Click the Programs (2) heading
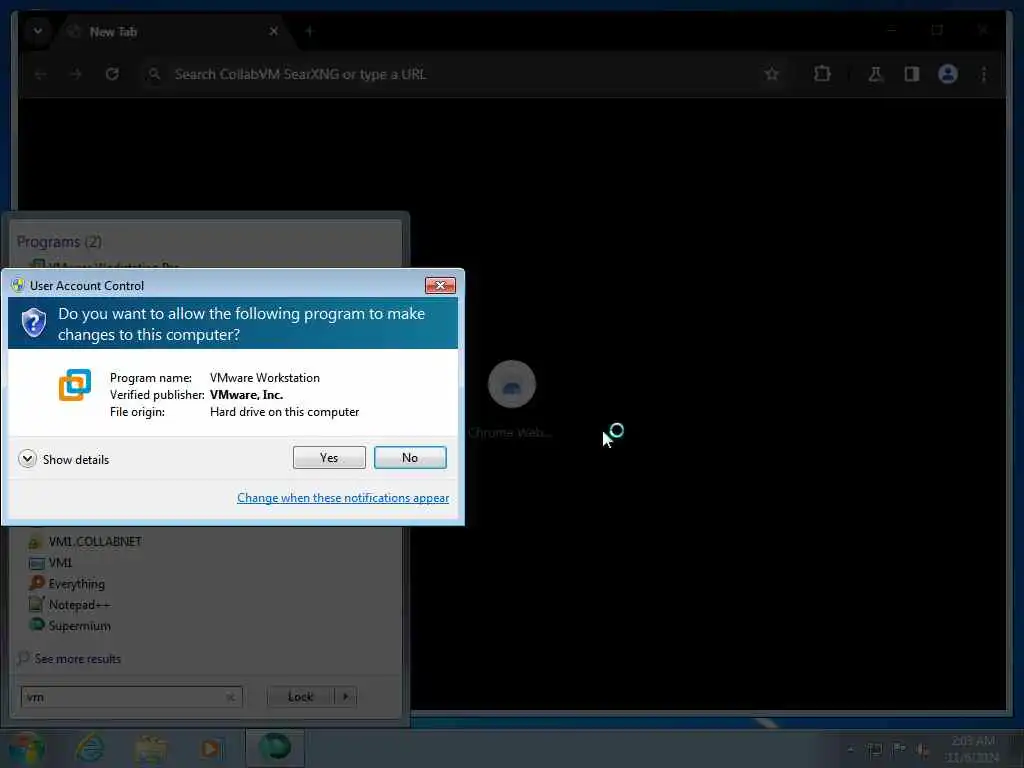 [x=59, y=242]
